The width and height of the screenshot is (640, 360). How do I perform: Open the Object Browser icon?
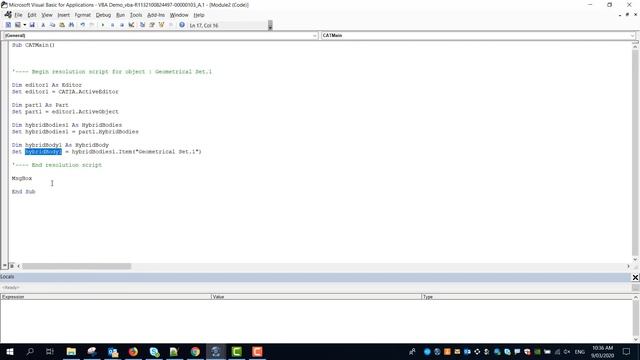(x=161, y=25)
